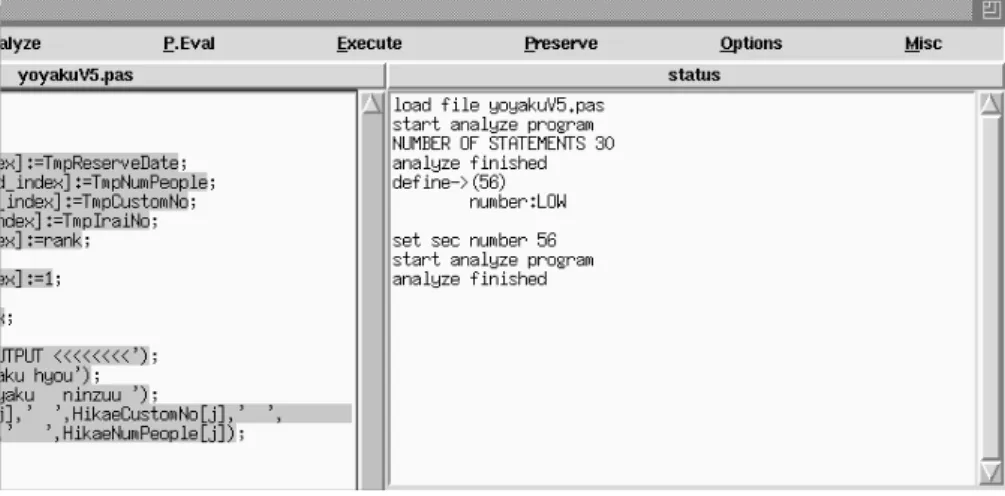Viewport: 1005px width, 496px height.
Task: Click the TmpCustomNo assignment line
Action: pyautogui.click(x=99, y=203)
